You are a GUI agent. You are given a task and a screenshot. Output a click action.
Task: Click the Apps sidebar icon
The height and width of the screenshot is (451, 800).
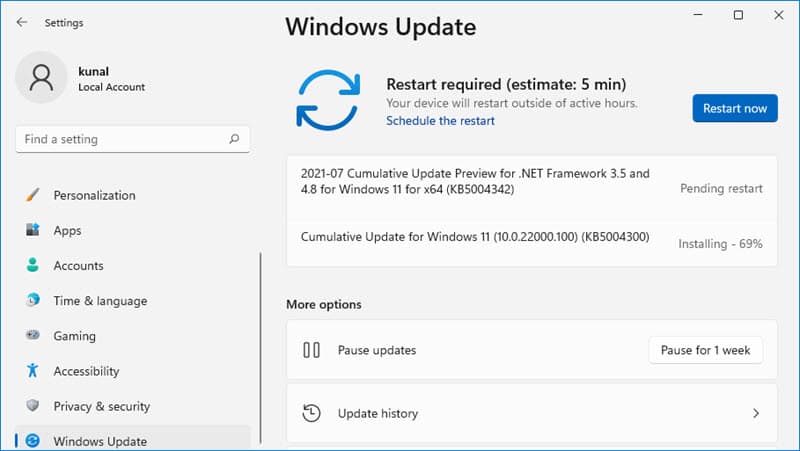click(x=33, y=230)
